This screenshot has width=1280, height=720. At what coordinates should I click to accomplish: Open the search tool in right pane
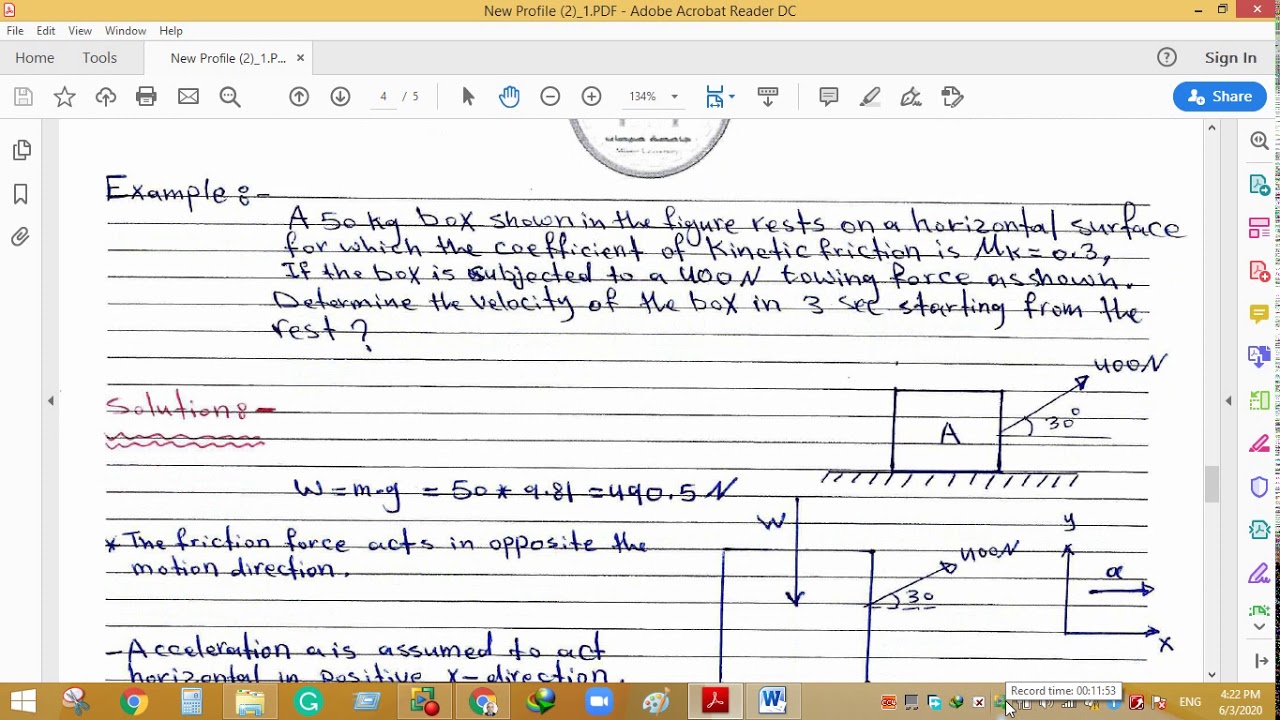coord(1259,141)
